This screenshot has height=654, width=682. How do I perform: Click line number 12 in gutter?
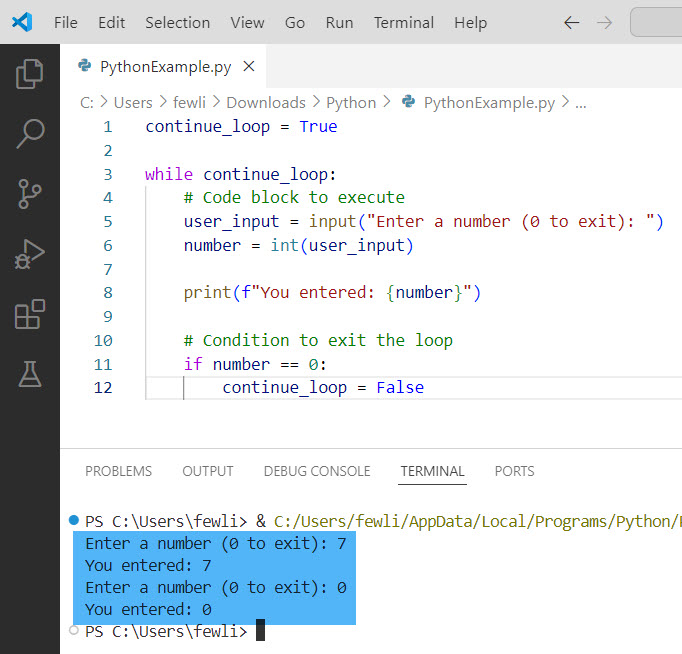103,388
